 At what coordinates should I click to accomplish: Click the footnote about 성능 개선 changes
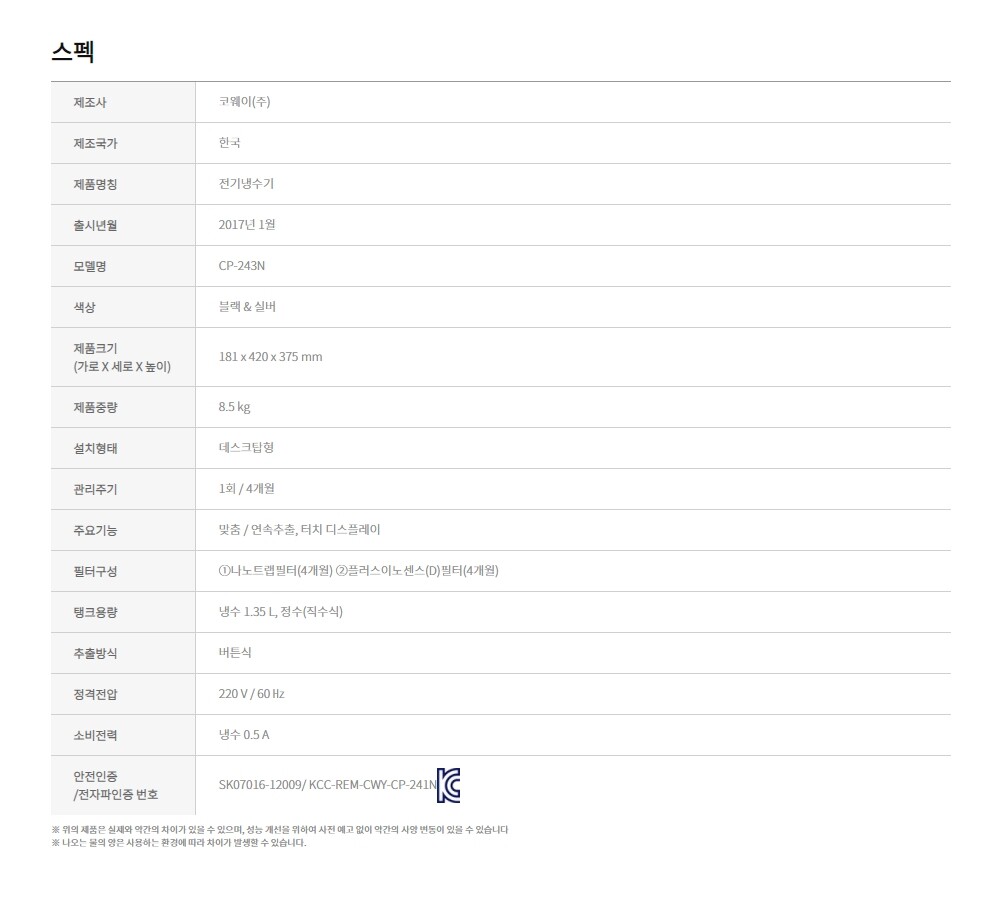click(x=280, y=829)
